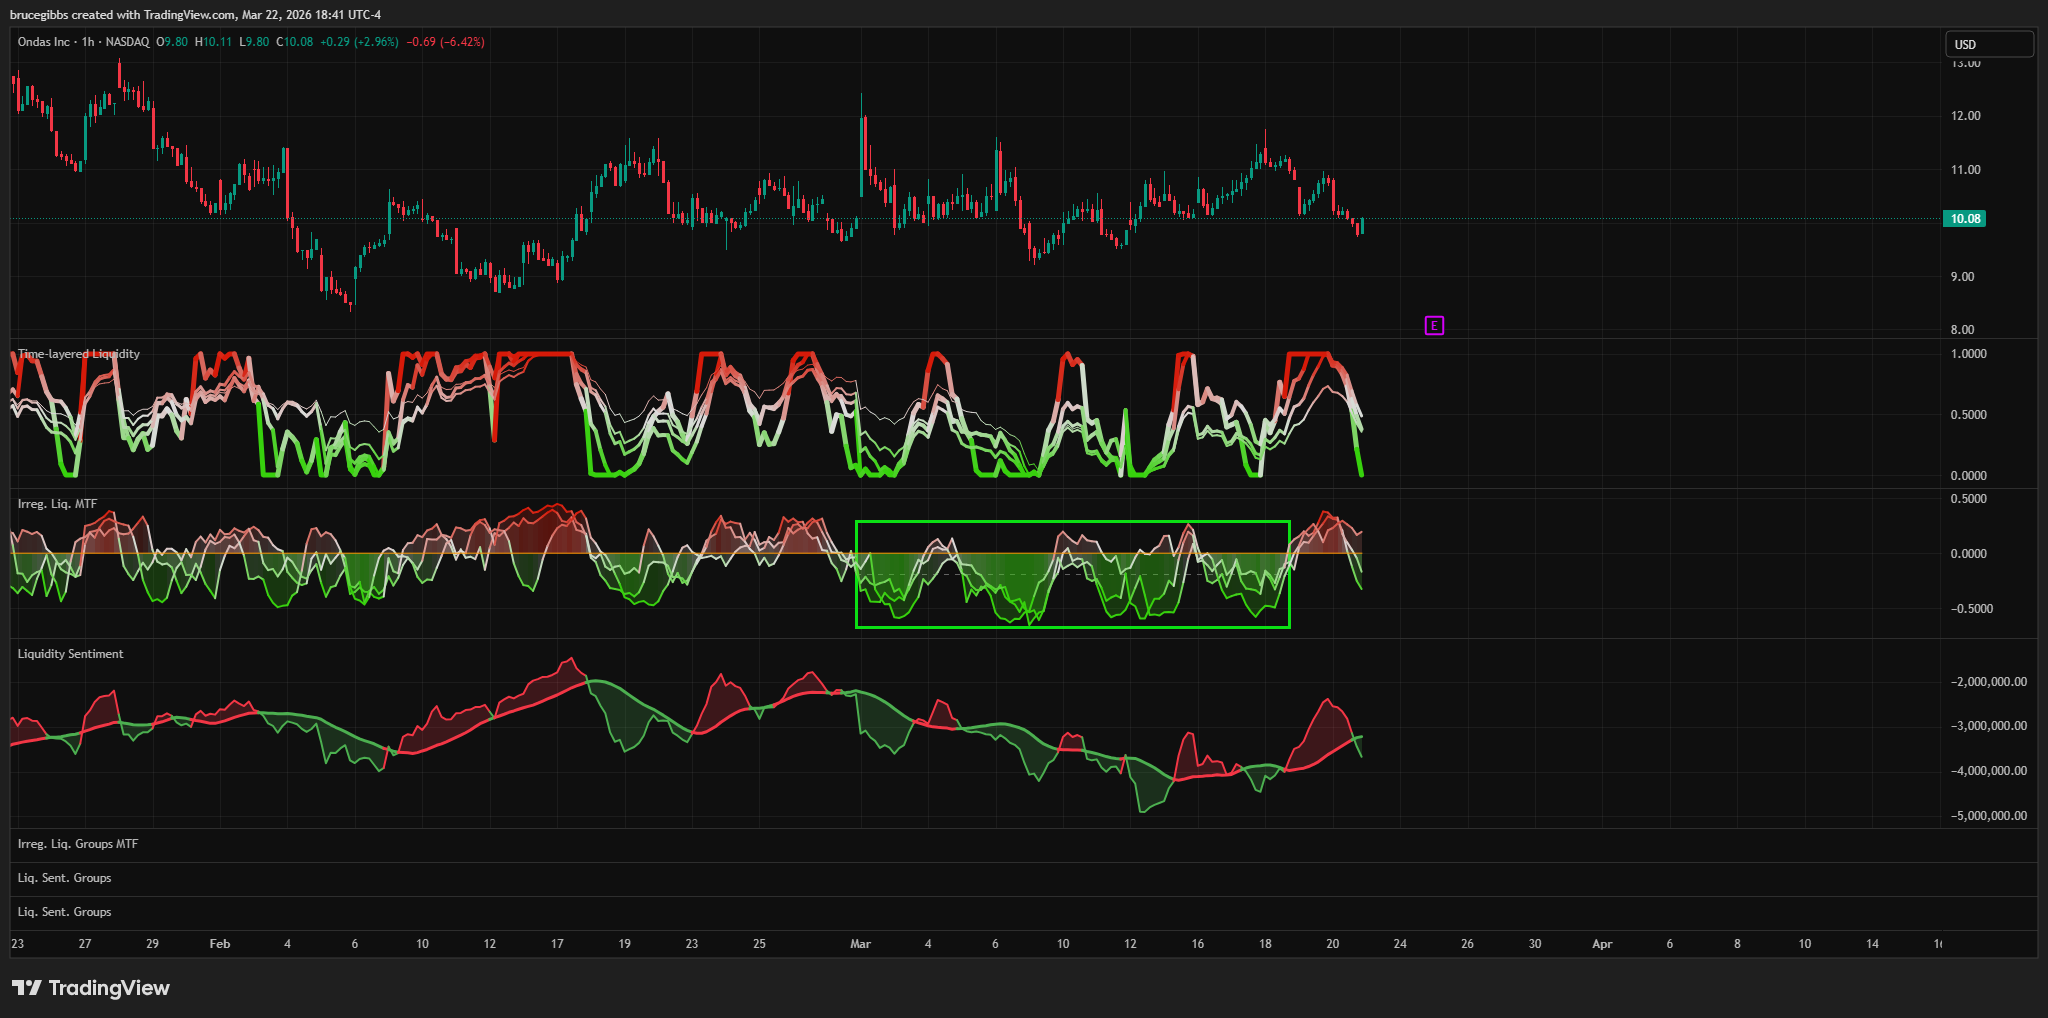The width and height of the screenshot is (2048, 1018).
Task: Expand the collapsed Irreg. Liq. Groups MTF pane
Action: pyautogui.click(x=78, y=844)
